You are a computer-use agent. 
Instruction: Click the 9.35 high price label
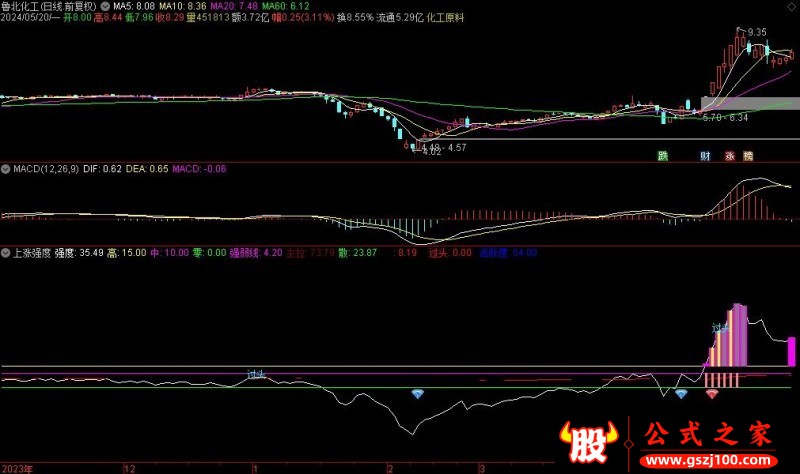tap(756, 33)
